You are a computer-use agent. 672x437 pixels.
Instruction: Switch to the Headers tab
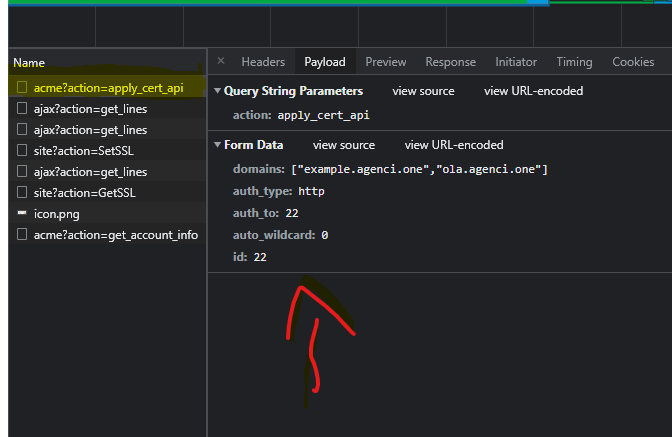point(263,62)
